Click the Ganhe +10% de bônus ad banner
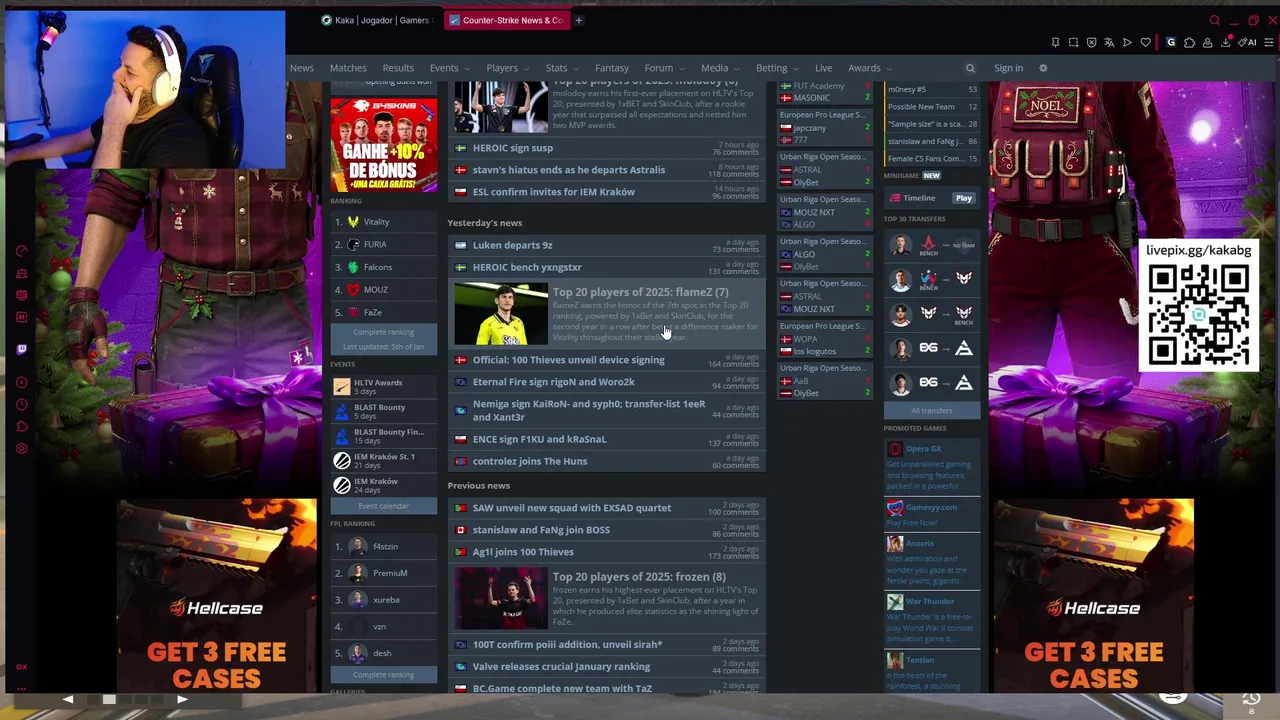This screenshot has width=1280, height=720. click(x=383, y=145)
